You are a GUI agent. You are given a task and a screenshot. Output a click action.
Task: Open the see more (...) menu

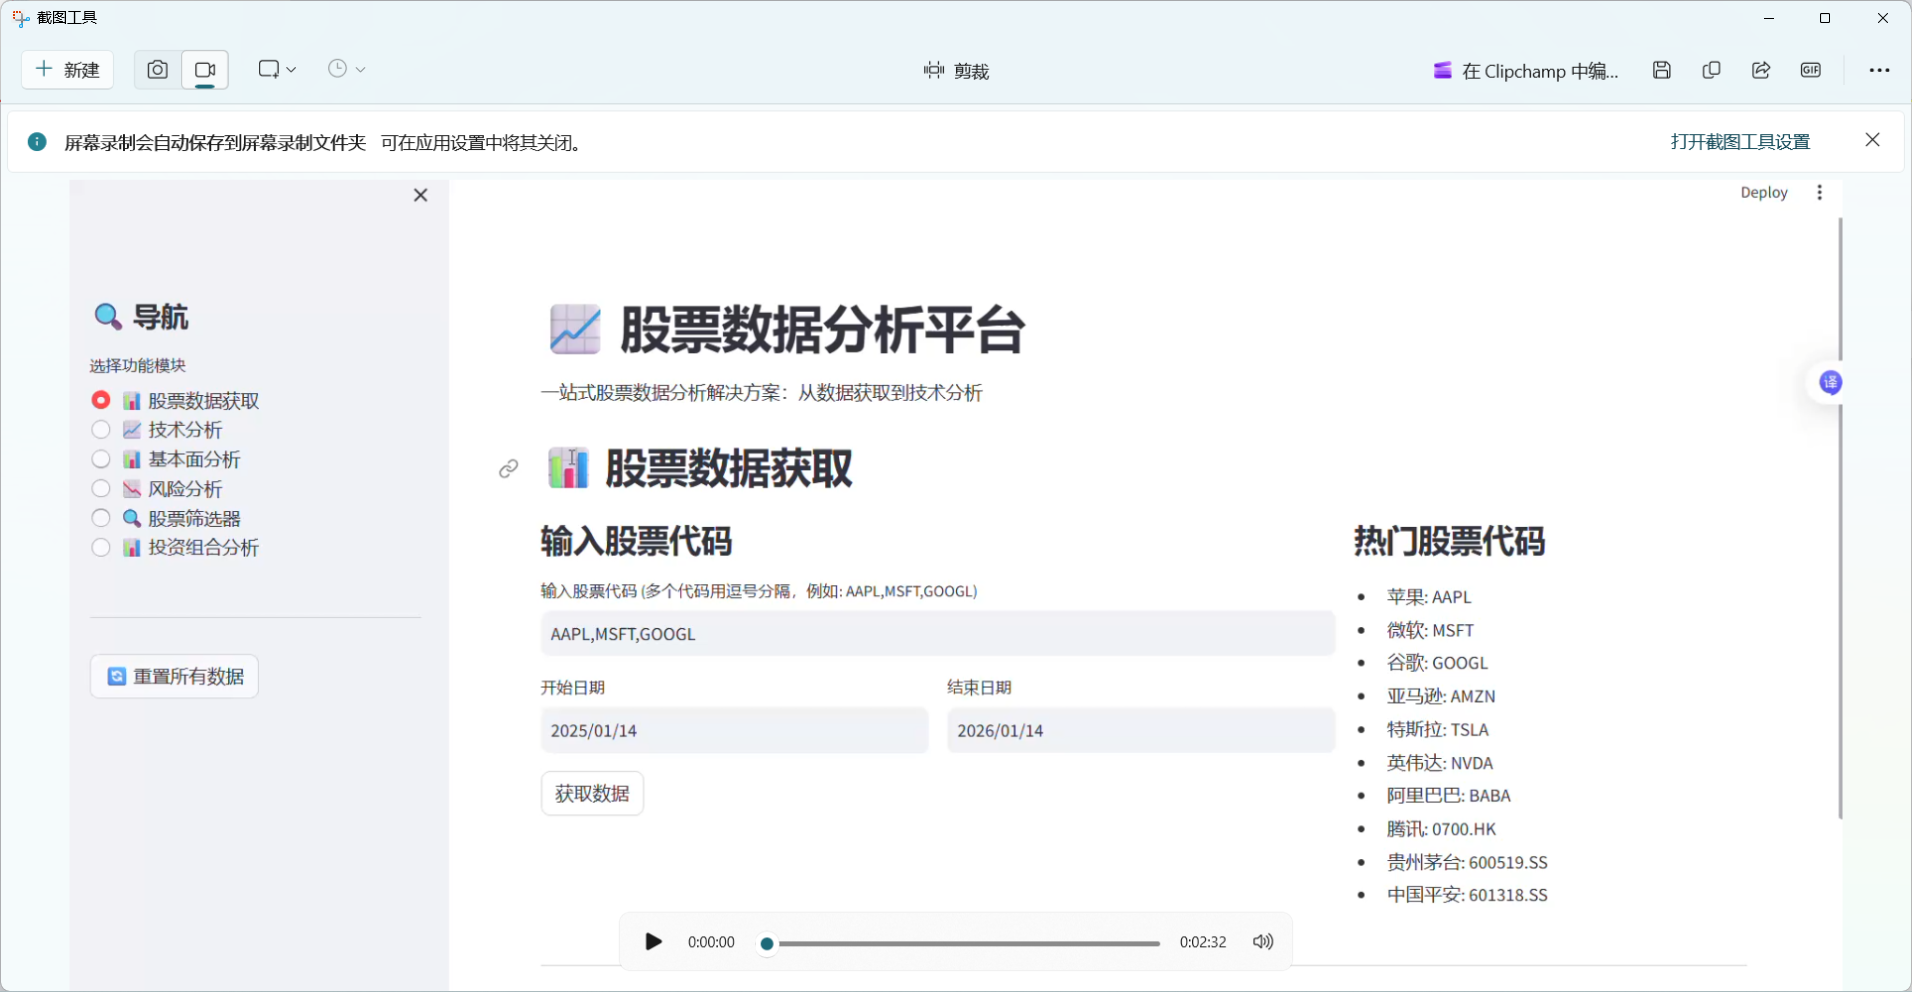[x=1880, y=70]
